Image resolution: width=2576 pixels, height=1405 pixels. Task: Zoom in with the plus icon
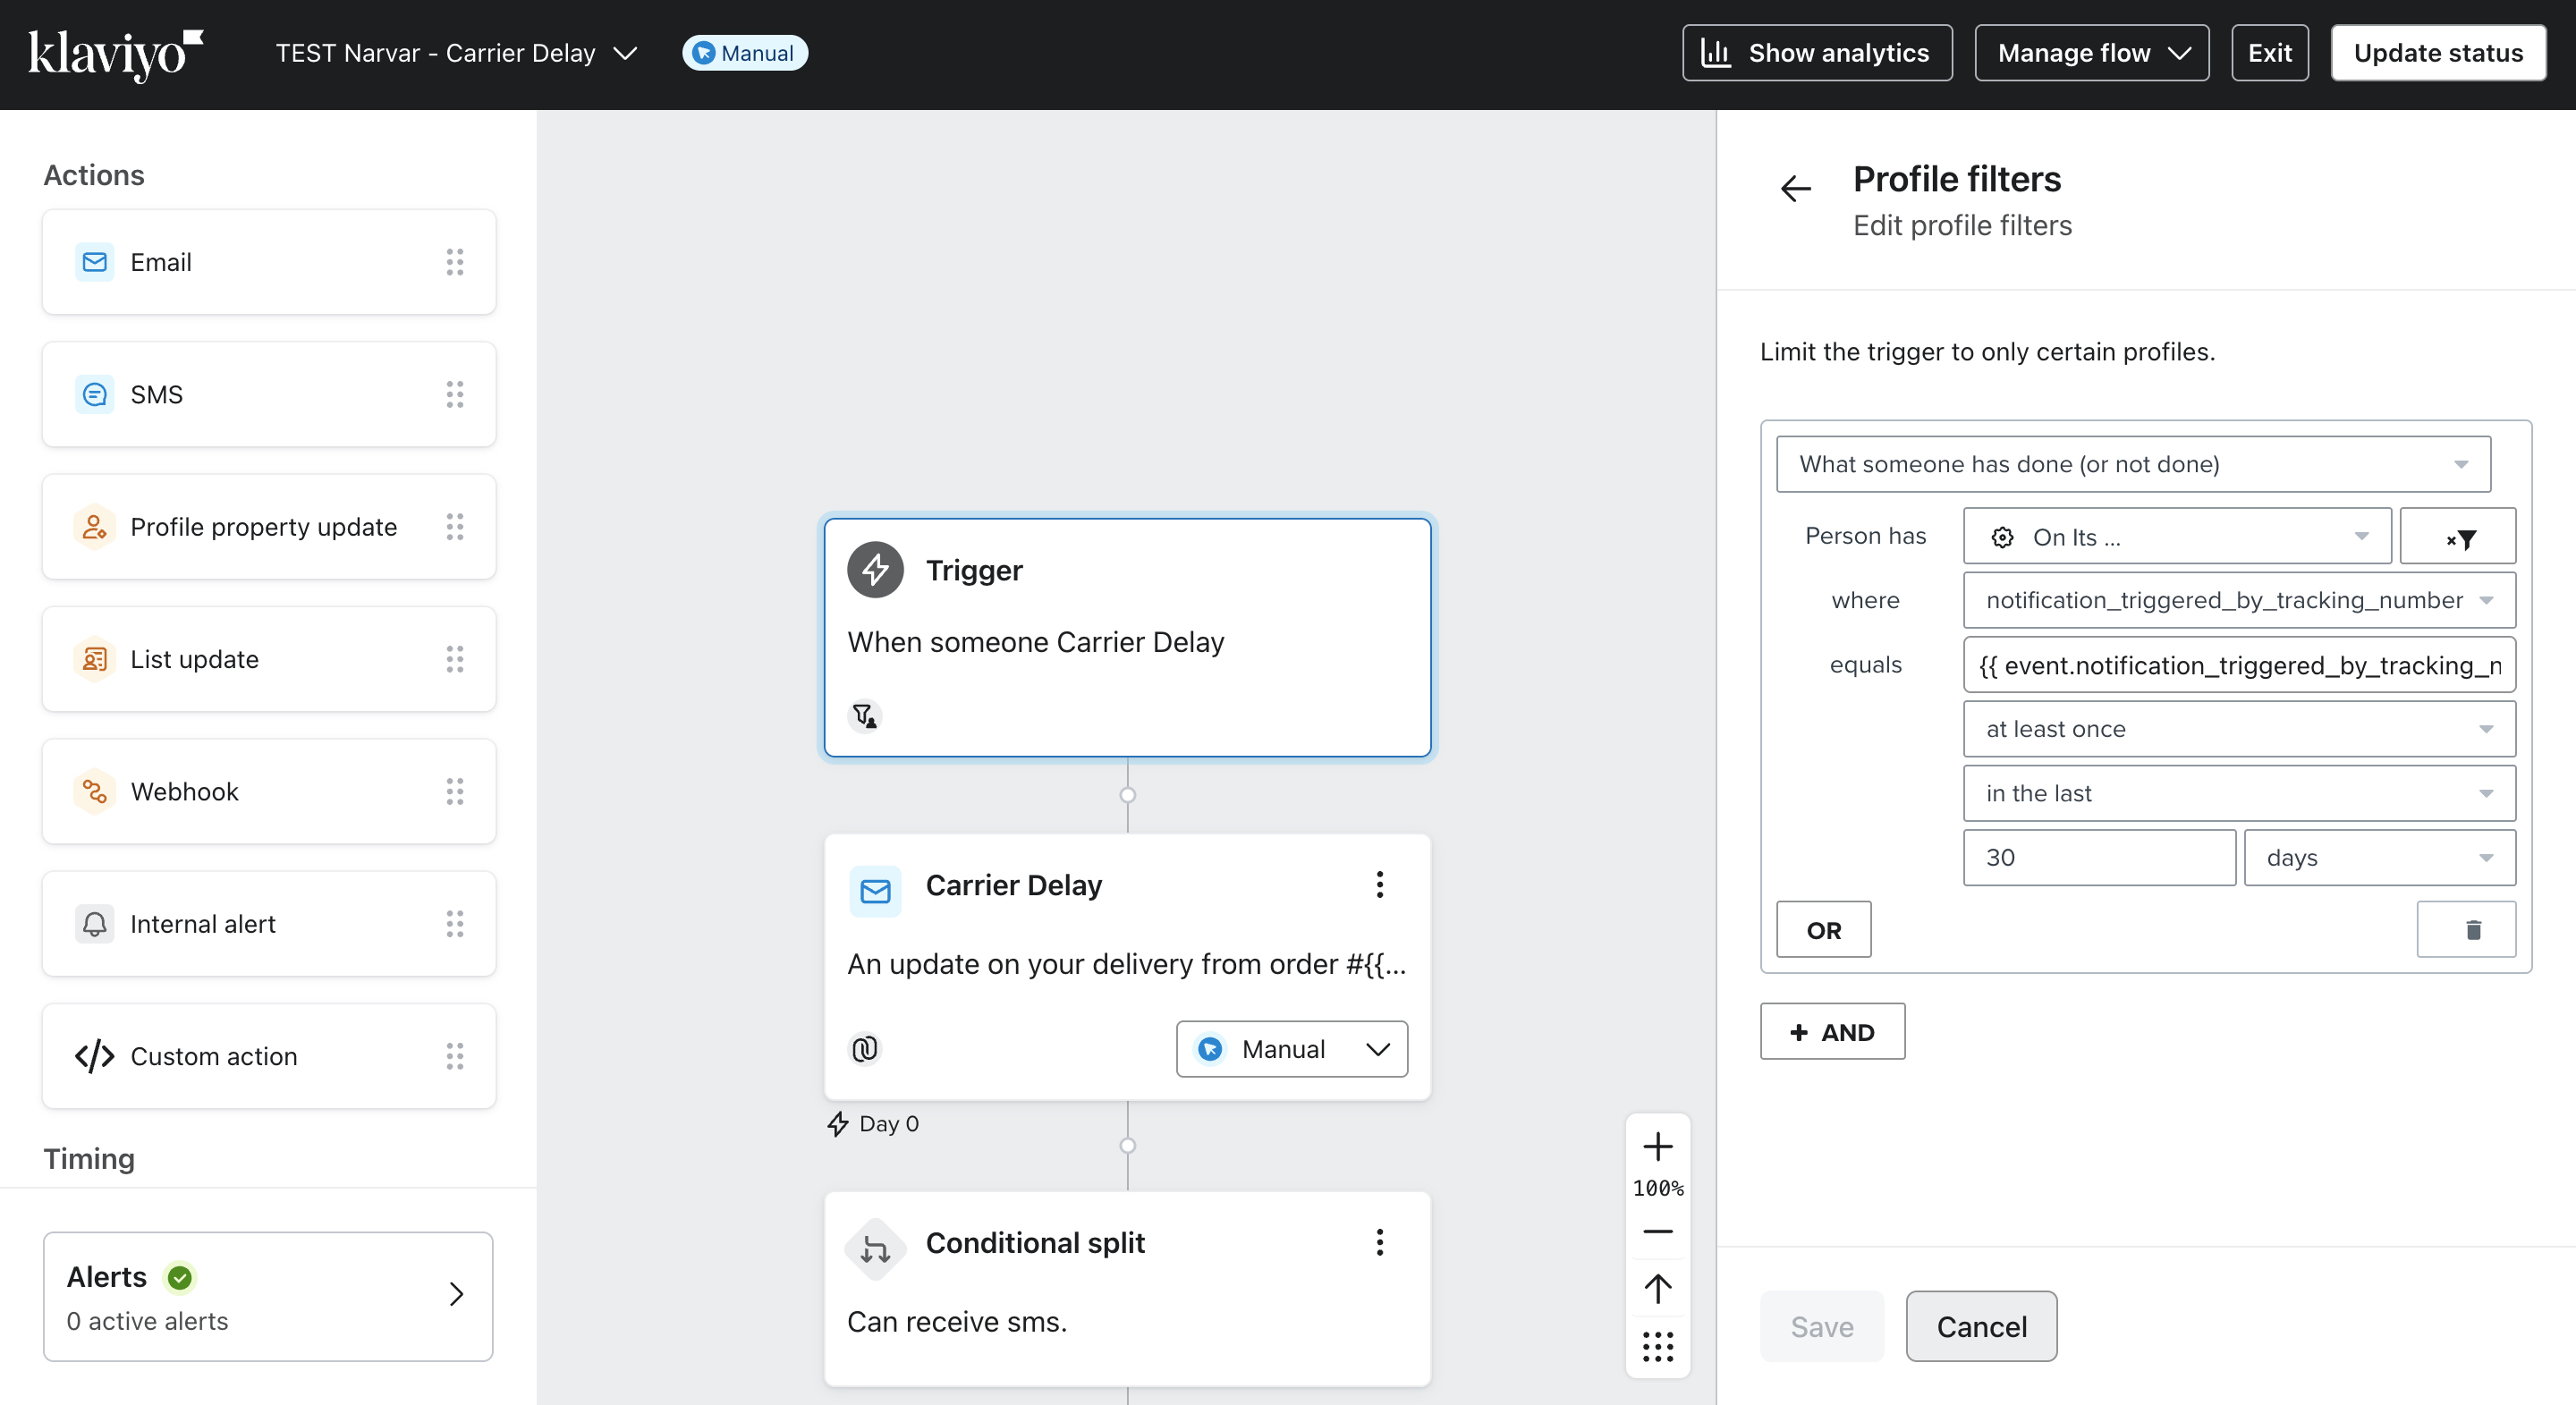[1658, 1147]
